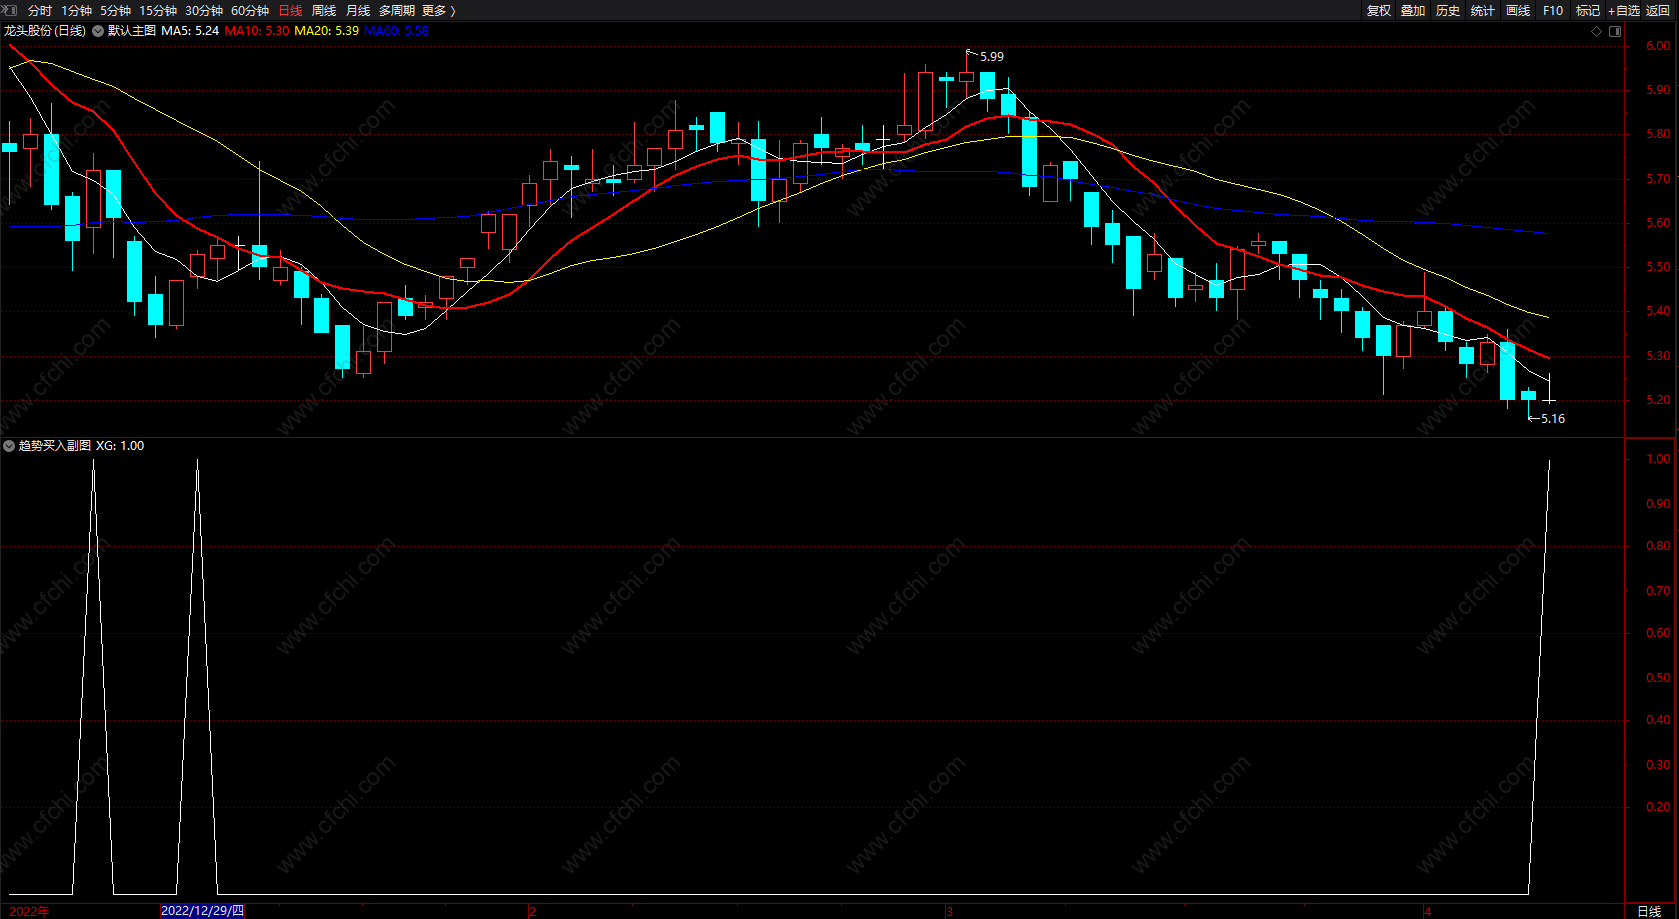Click the 0.50 sub-chart axis label
This screenshot has width=1679, height=919.
[1658, 678]
